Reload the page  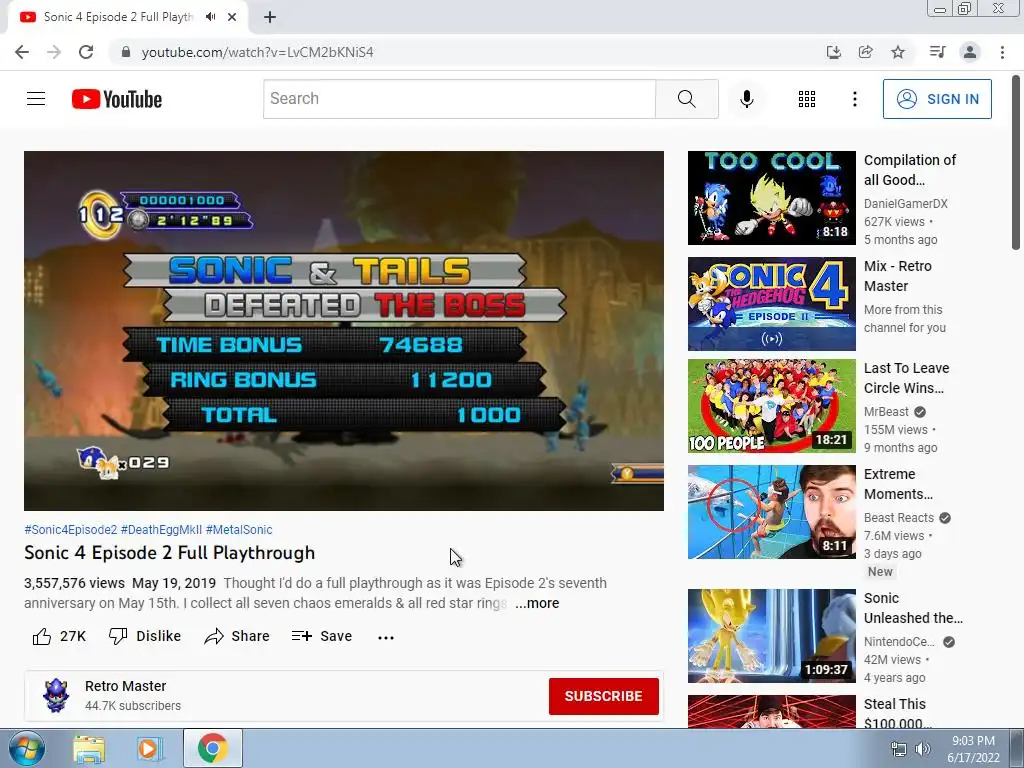coord(86,52)
